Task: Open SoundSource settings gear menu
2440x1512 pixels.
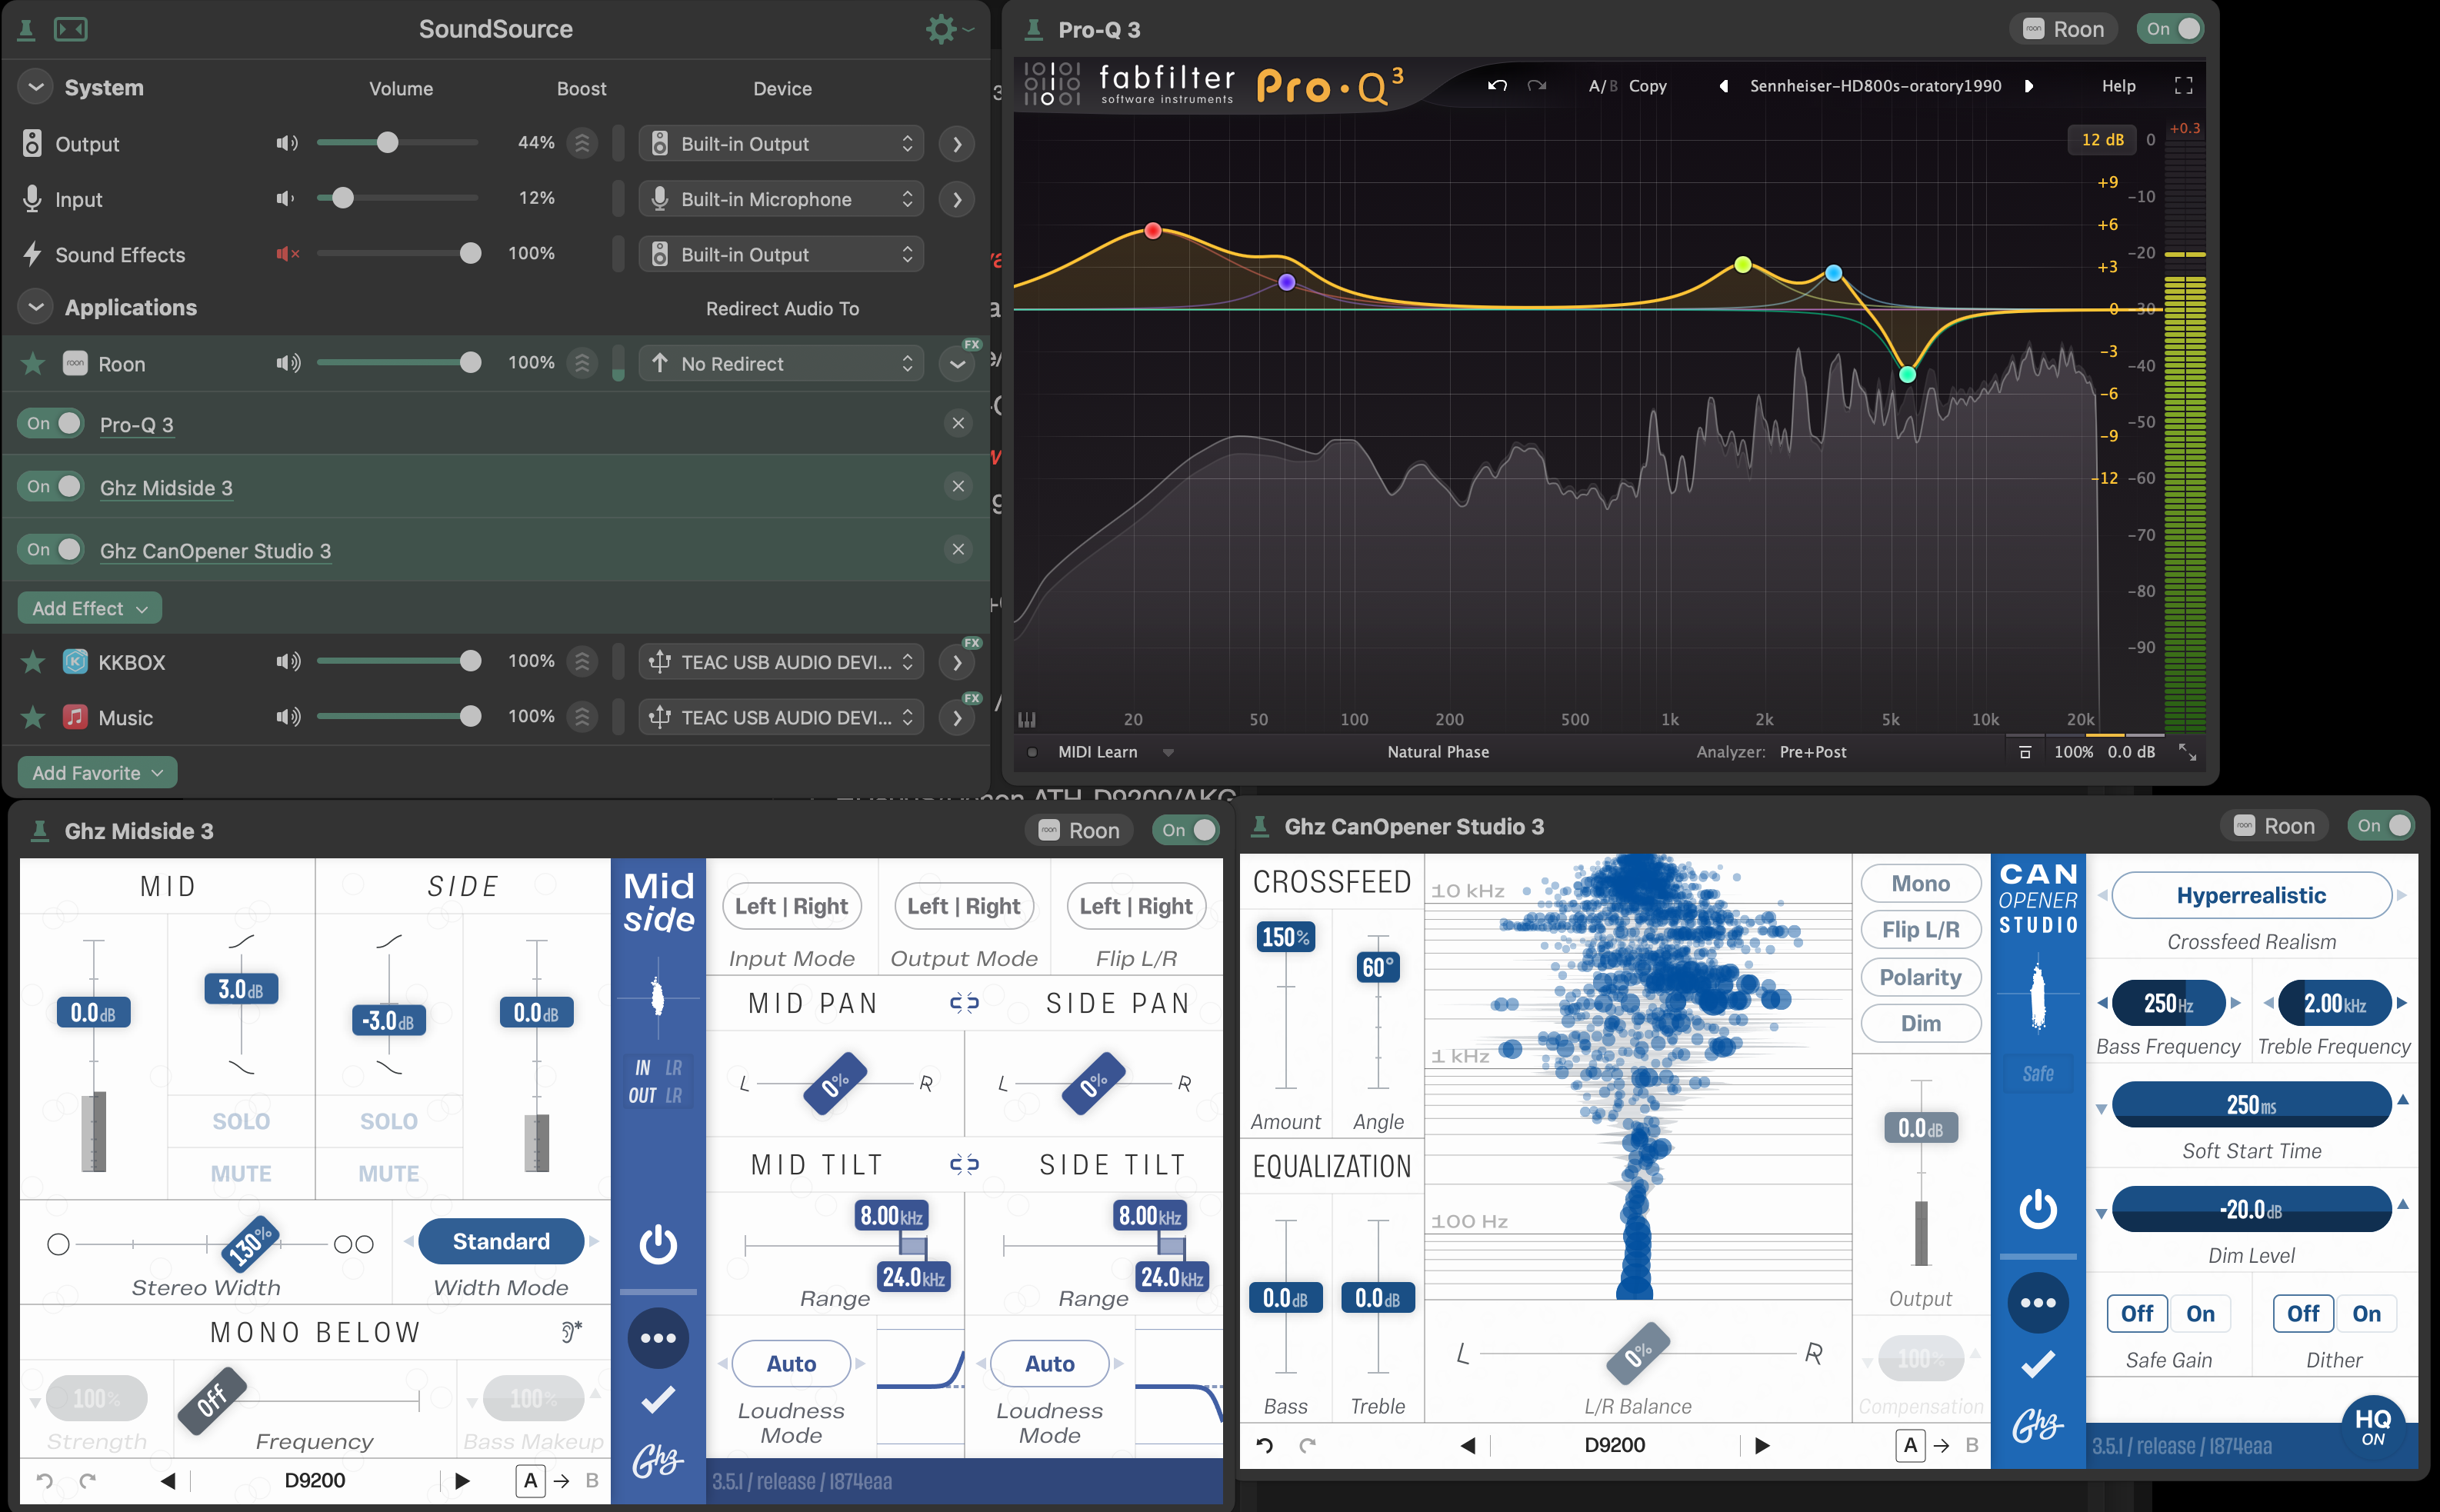Action: (x=947, y=29)
